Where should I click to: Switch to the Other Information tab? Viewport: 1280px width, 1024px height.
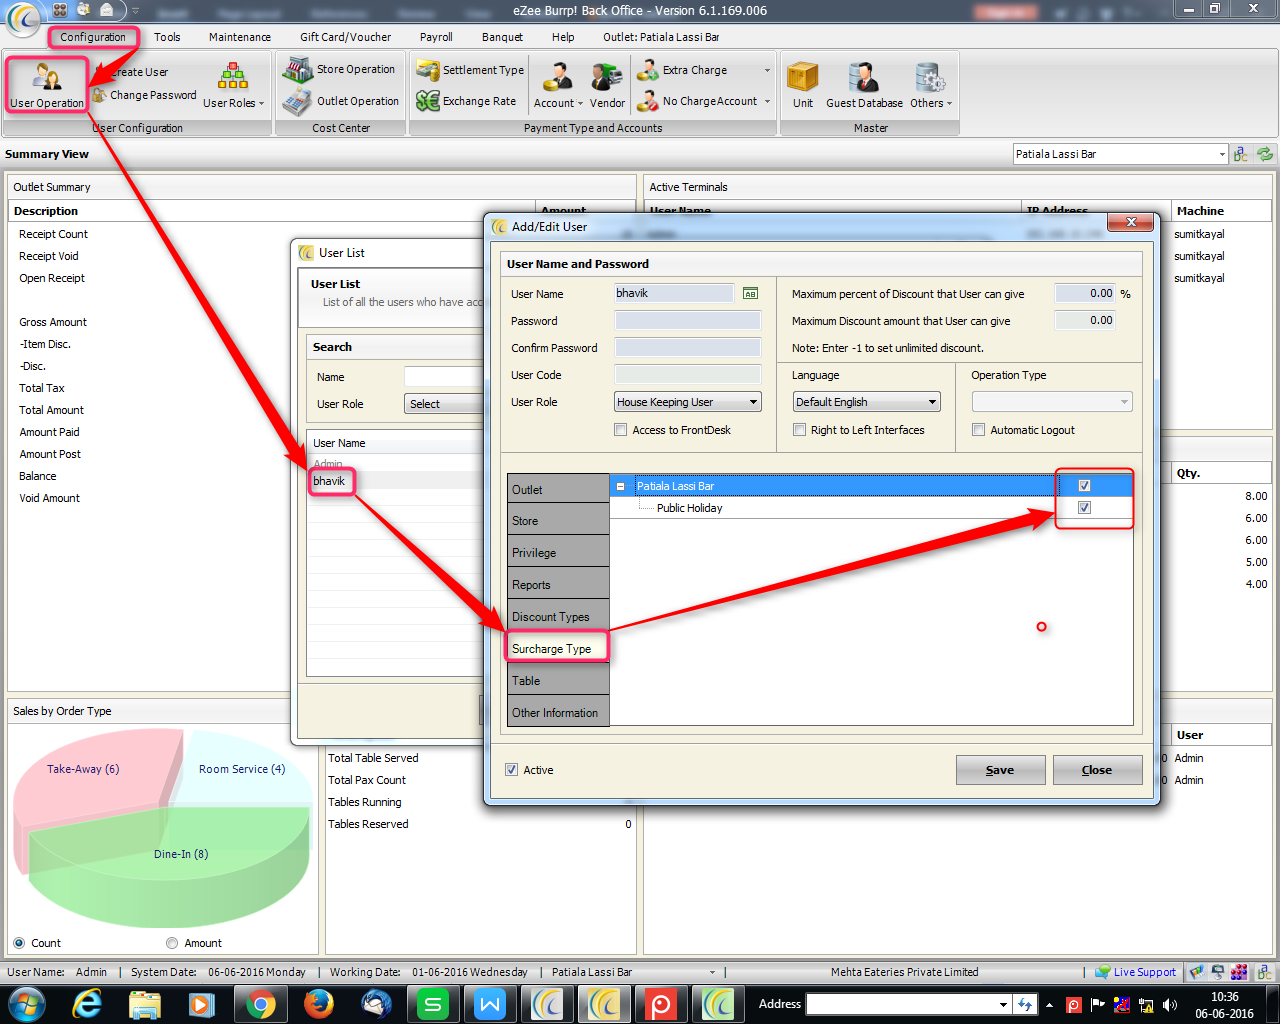click(558, 712)
